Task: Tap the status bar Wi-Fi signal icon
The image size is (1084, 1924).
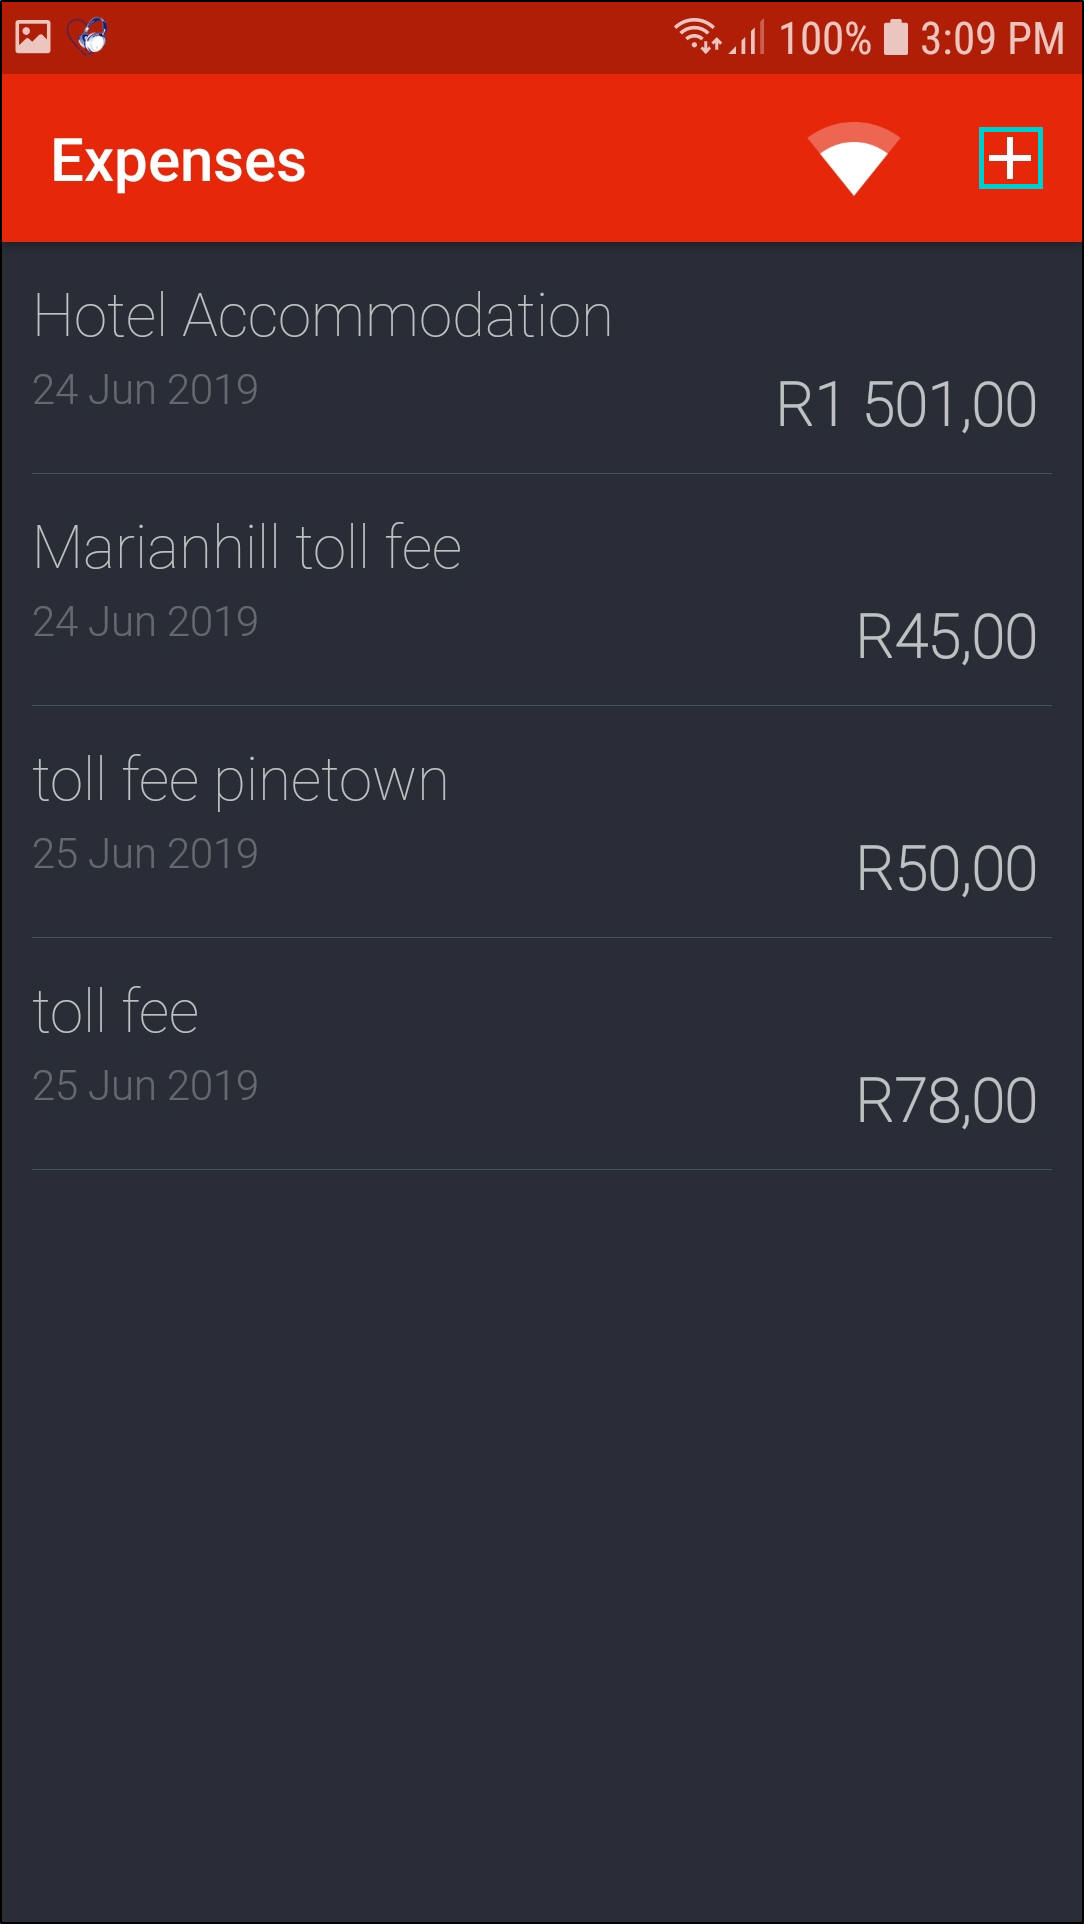Action: tap(697, 37)
